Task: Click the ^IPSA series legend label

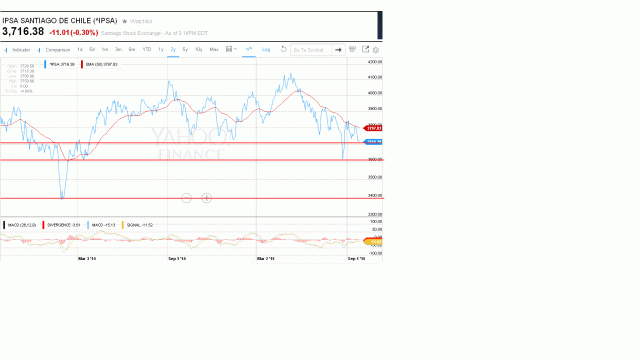Action: click(60, 64)
